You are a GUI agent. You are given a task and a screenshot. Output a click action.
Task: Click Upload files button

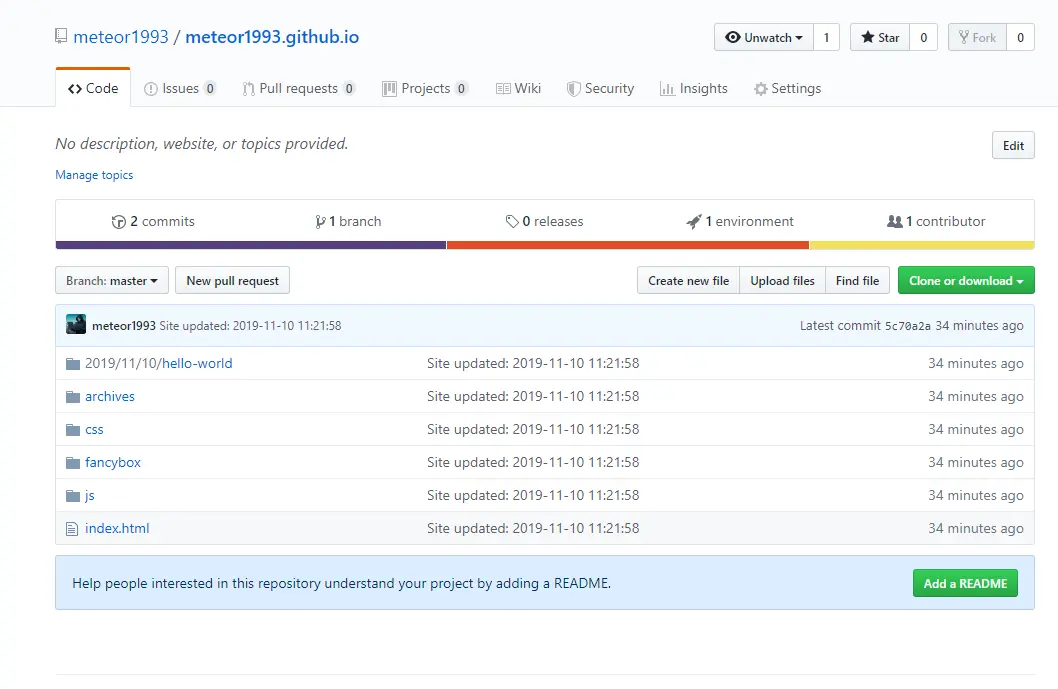tap(782, 280)
